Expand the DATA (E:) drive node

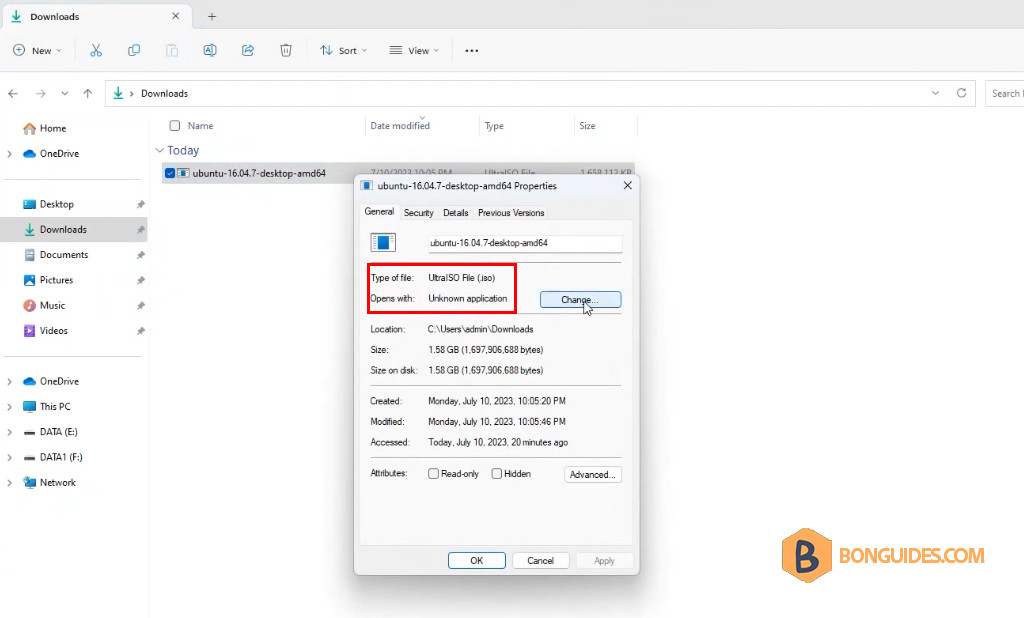tap(9, 432)
